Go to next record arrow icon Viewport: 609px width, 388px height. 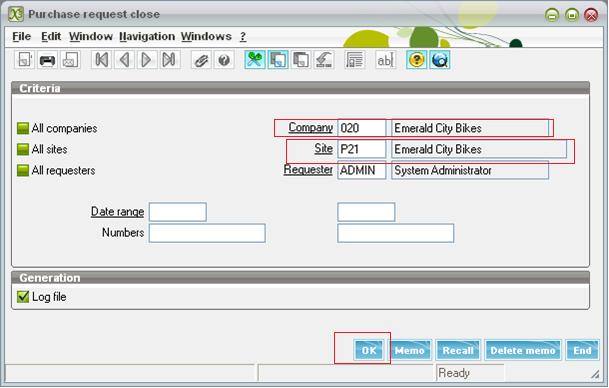147,60
